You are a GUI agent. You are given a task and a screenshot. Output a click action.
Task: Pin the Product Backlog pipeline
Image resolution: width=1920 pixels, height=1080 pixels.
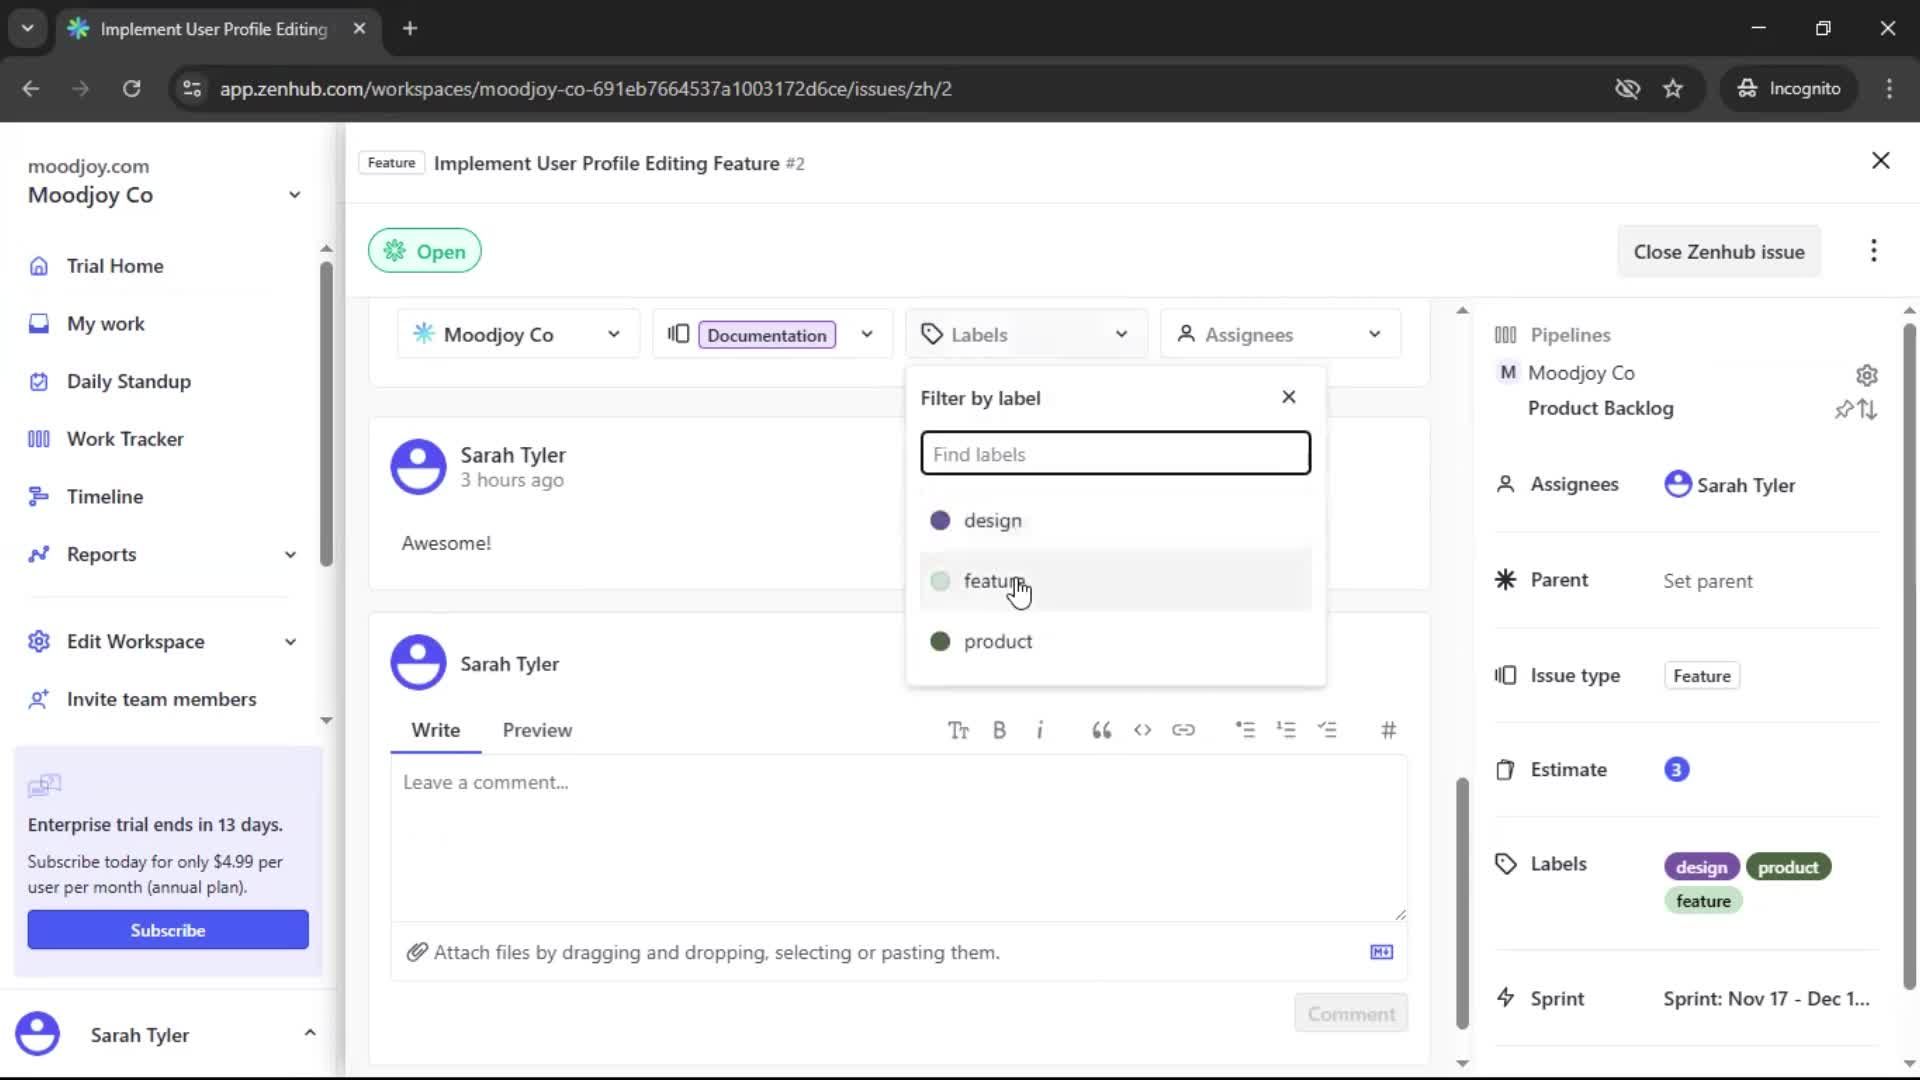point(1845,409)
